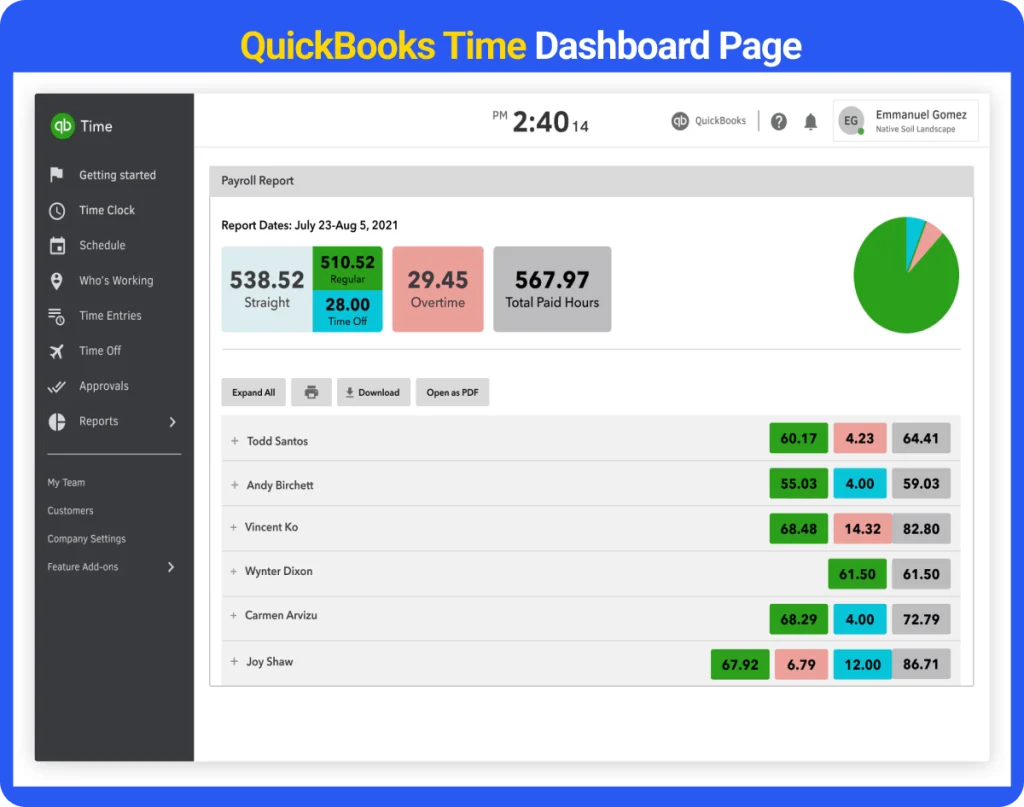Open Time Entries in the sidebar

coord(110,316)
